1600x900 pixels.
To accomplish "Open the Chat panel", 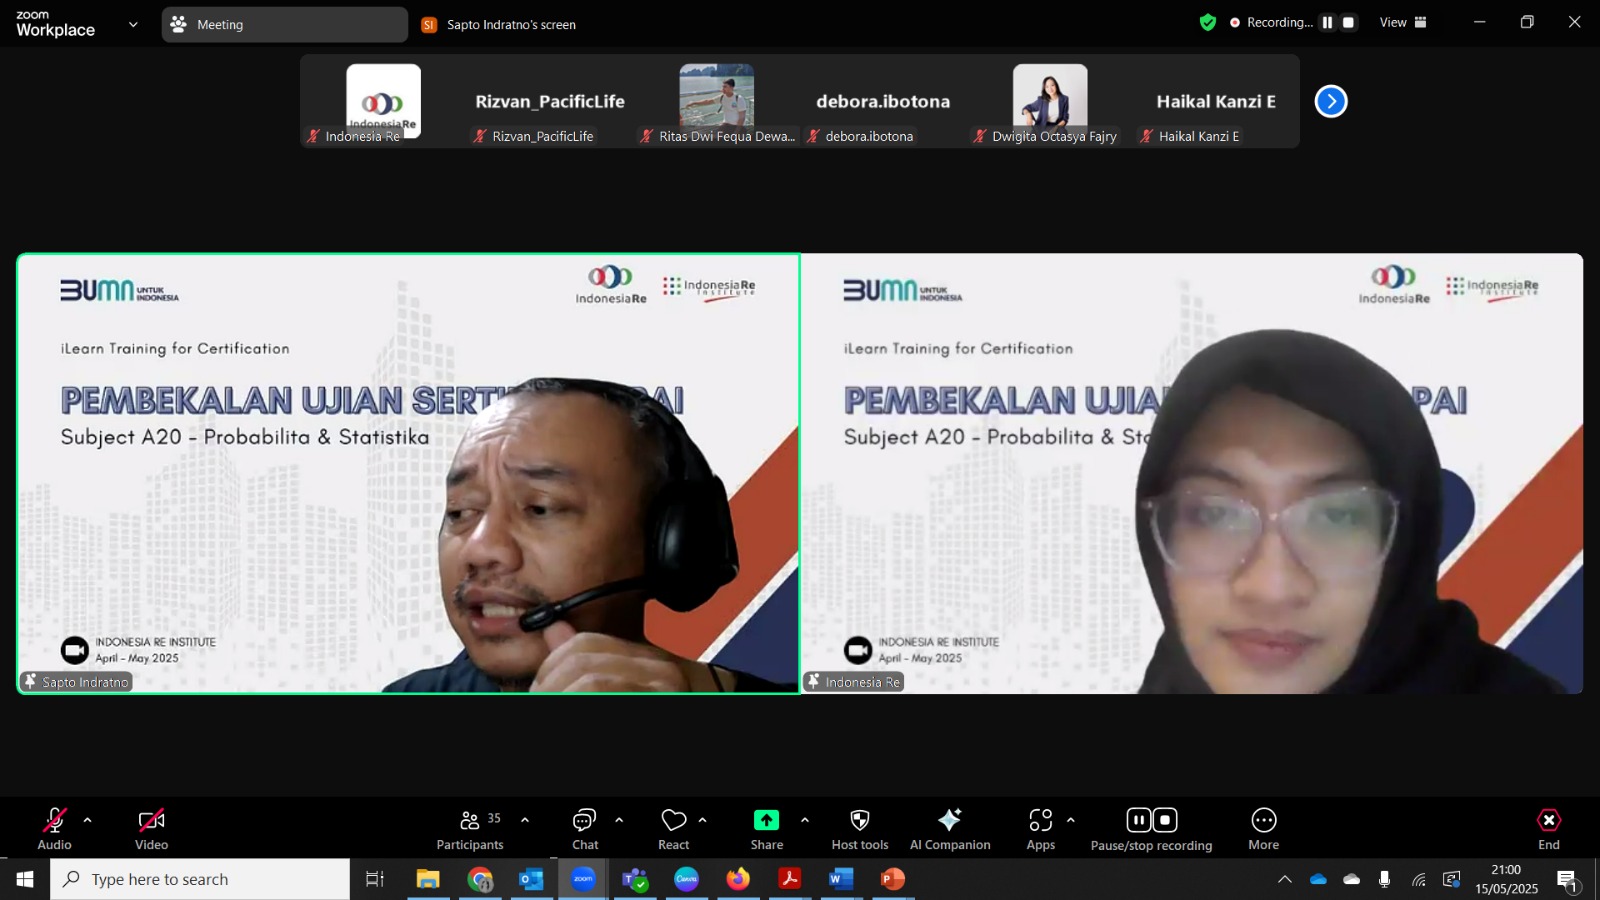I will coord(585,829).
